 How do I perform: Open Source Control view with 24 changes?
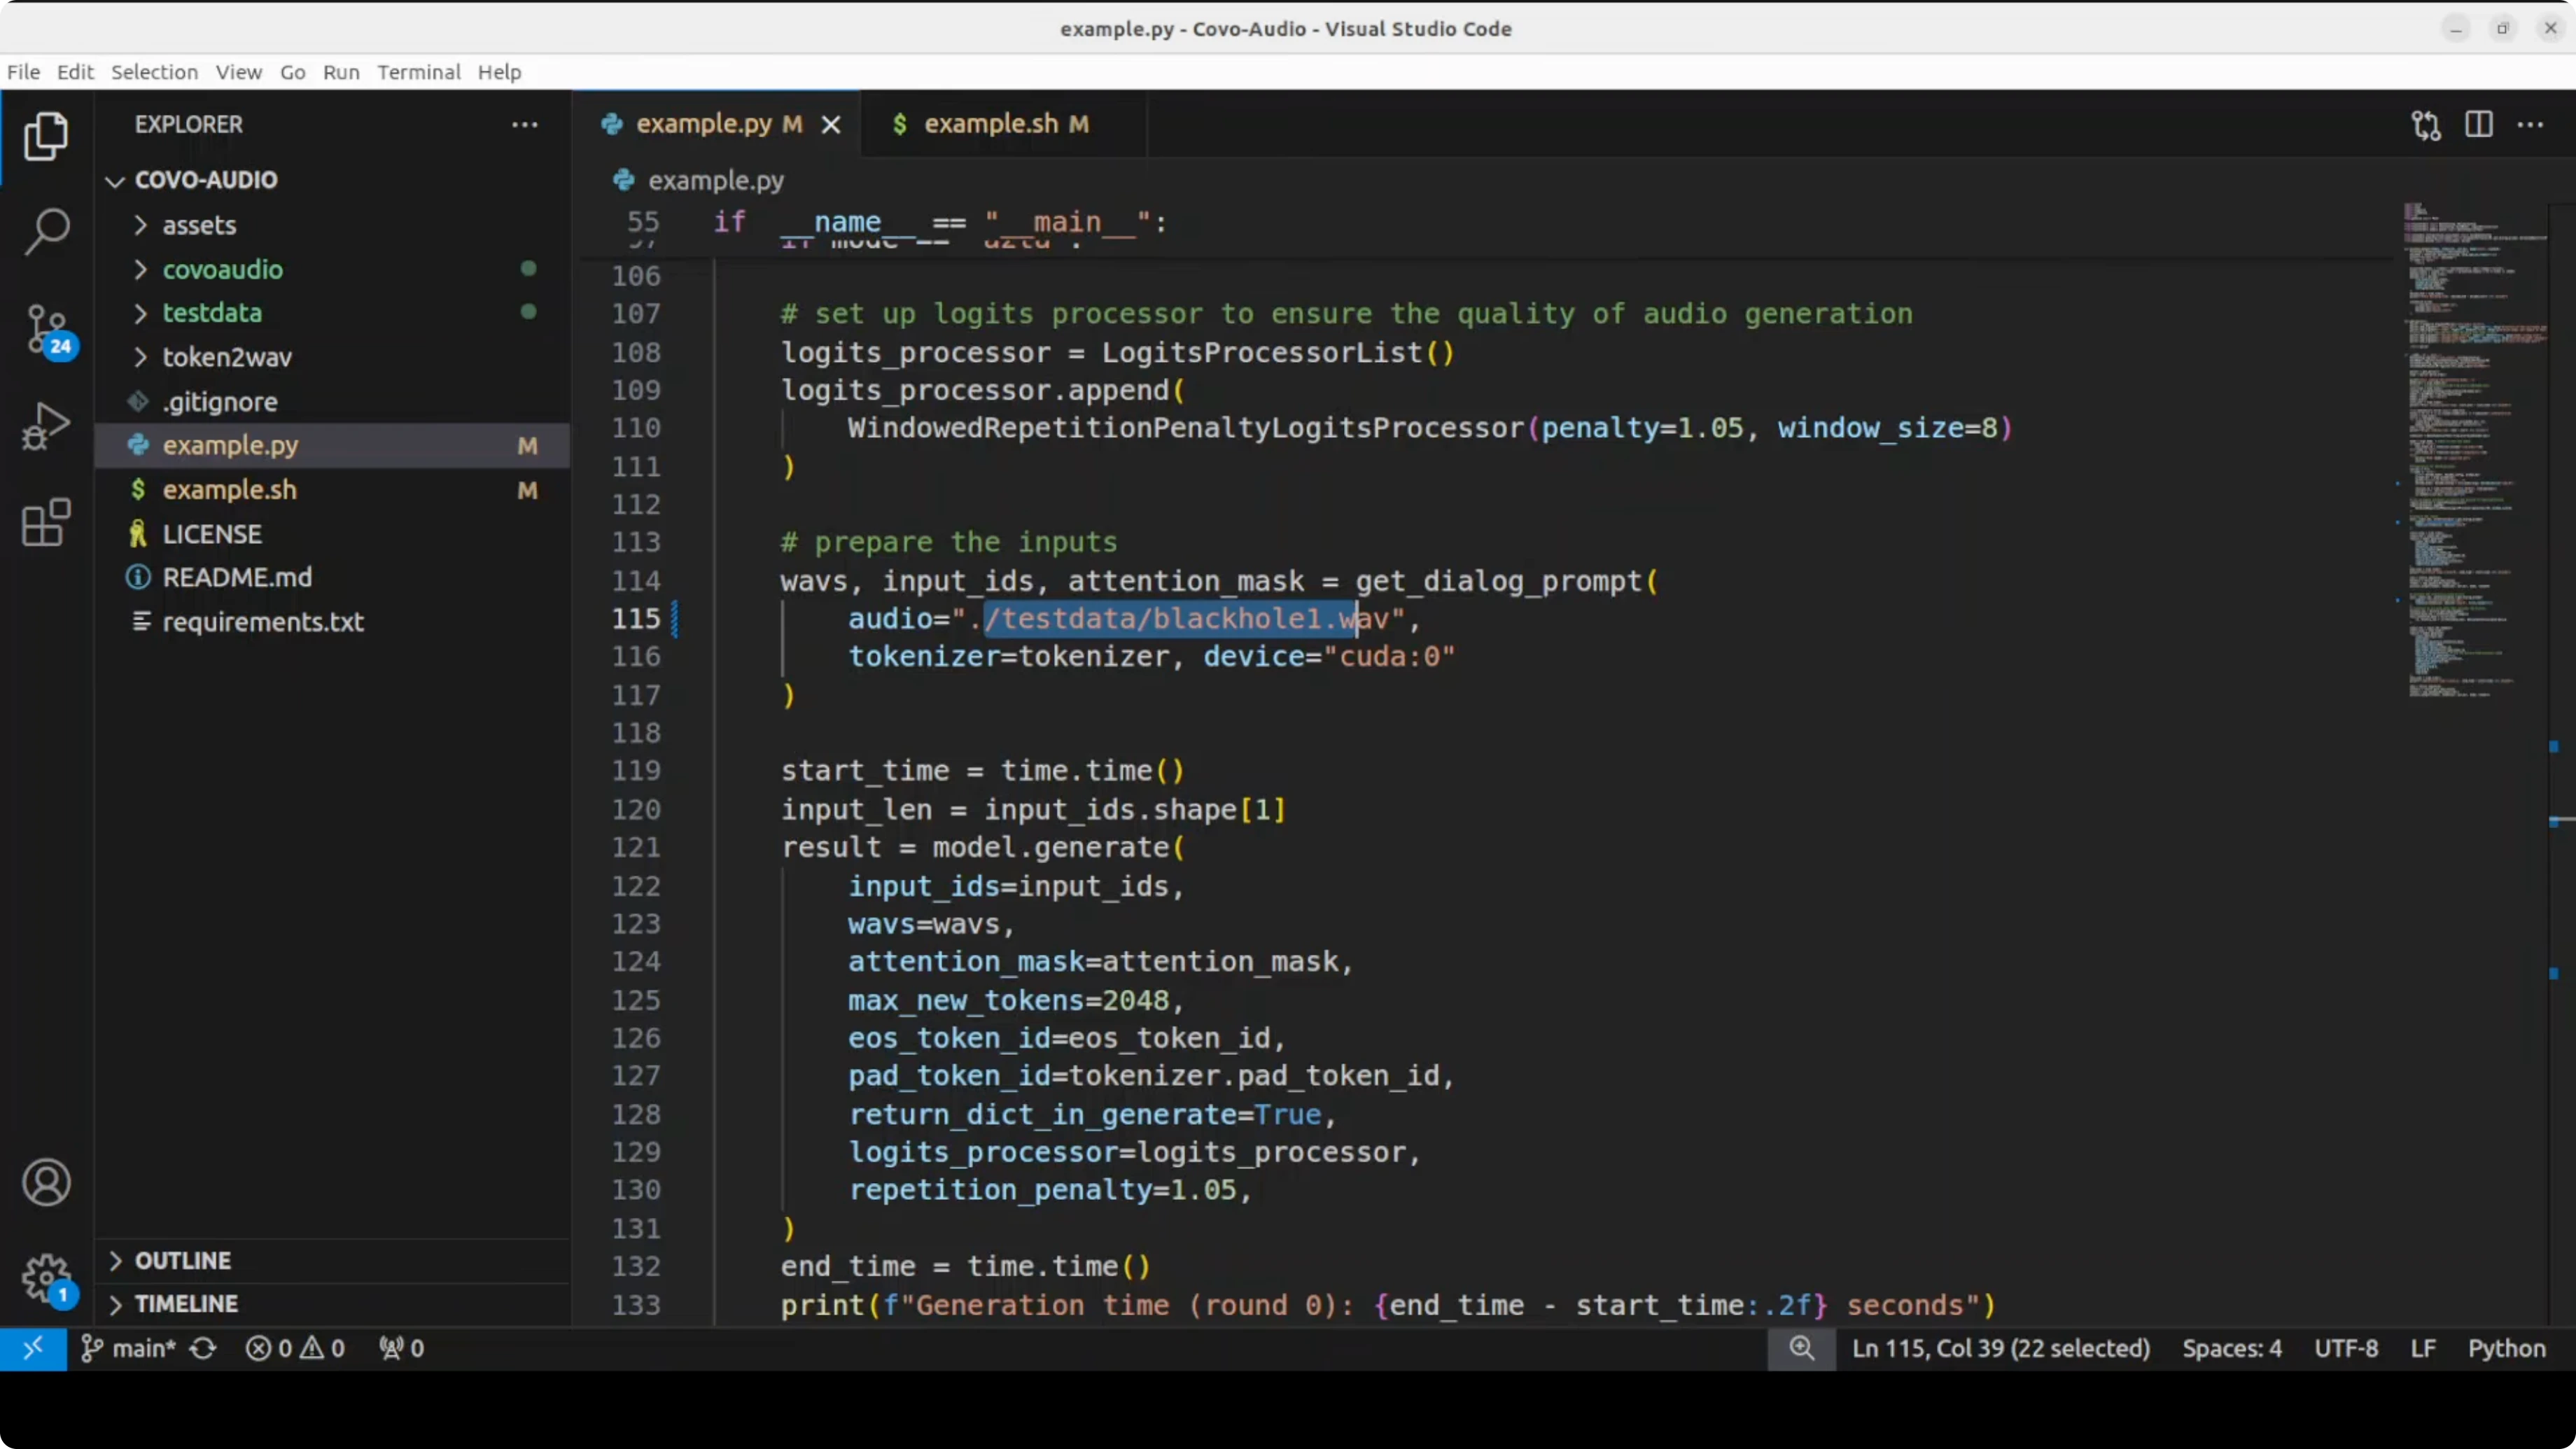click(x=46, y=328)
